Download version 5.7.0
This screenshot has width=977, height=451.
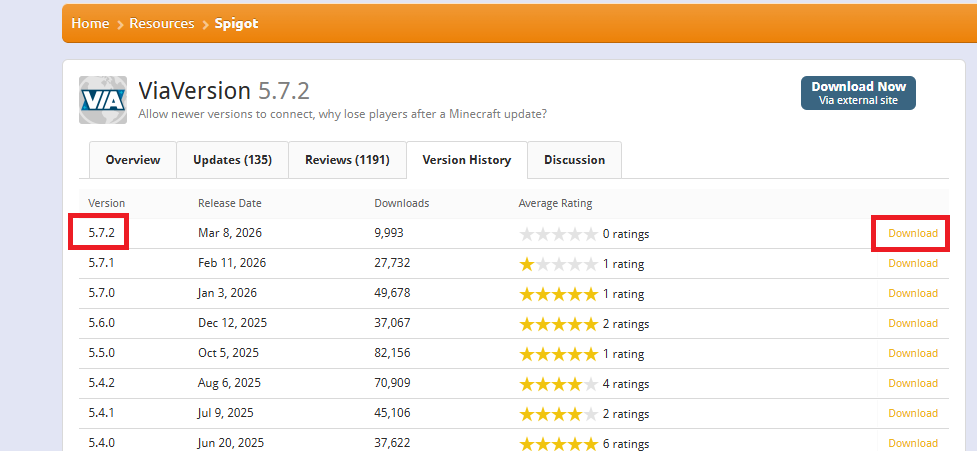pos(912,294)
